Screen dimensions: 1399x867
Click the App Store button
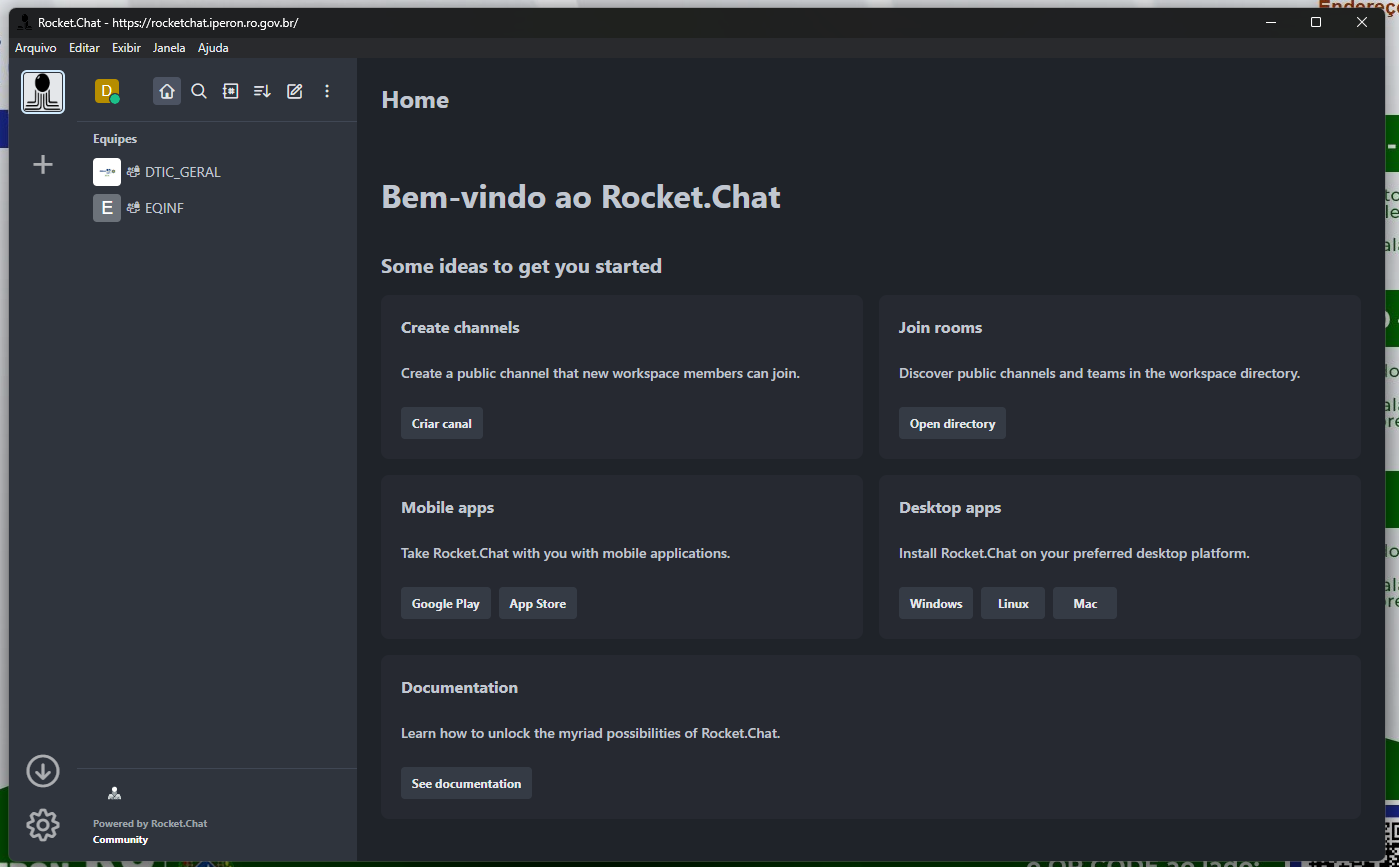[538, 603]
